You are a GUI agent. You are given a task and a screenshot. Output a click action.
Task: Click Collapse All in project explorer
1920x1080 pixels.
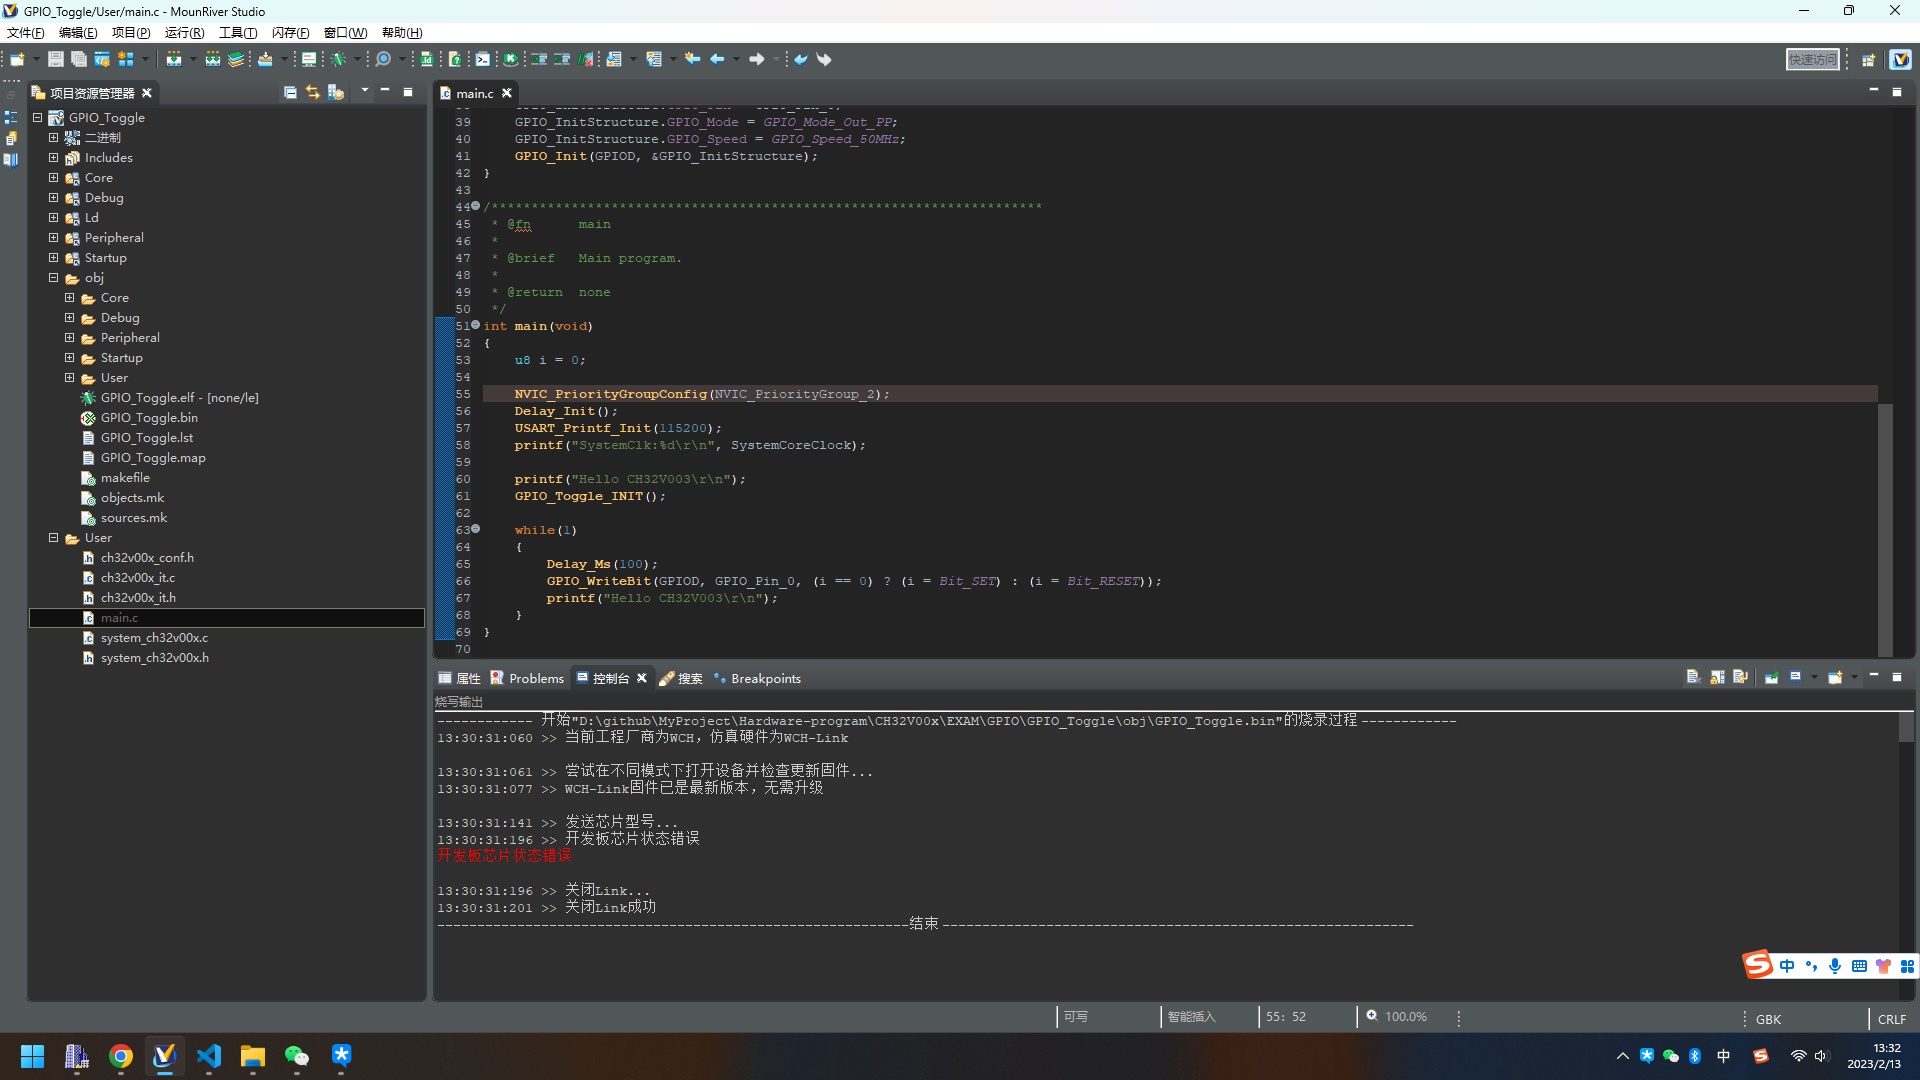click(290, 92)
